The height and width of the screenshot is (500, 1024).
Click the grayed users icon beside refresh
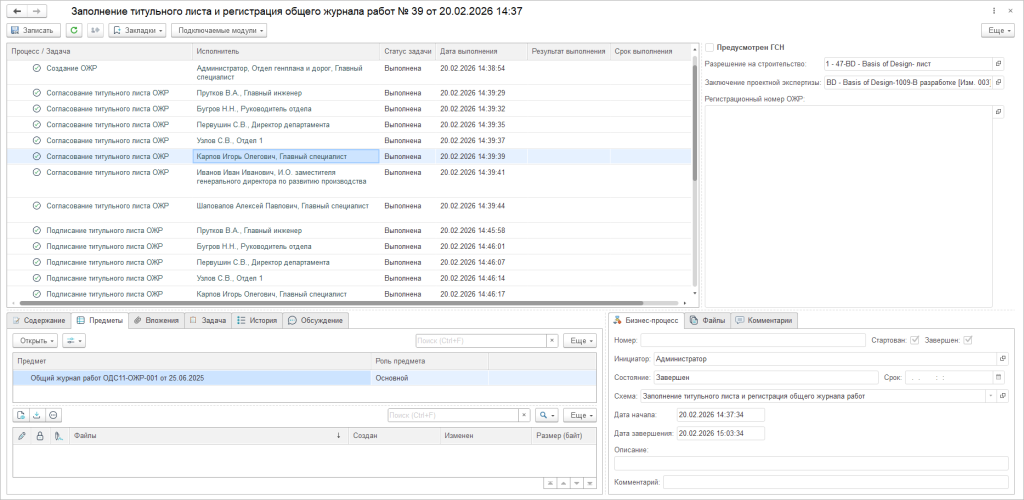tap(95, 30)
